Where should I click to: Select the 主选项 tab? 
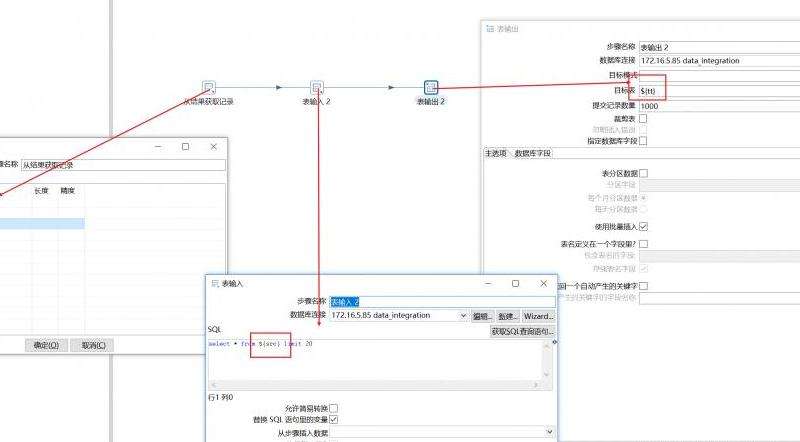click(496, 153)
